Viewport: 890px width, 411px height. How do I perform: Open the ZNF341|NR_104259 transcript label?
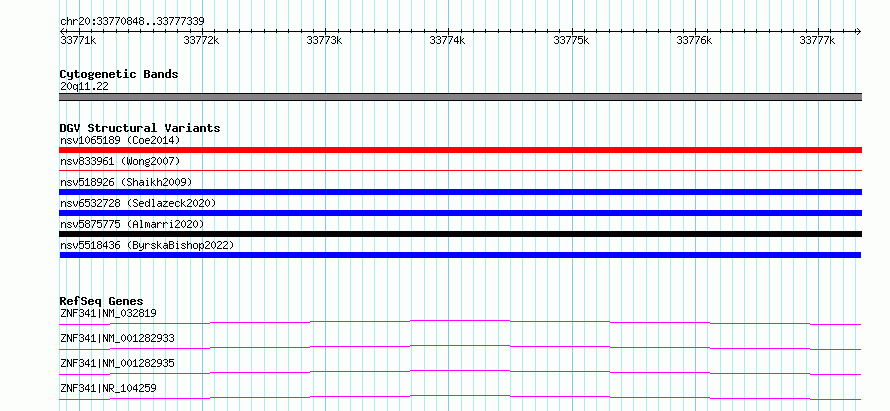108,388
